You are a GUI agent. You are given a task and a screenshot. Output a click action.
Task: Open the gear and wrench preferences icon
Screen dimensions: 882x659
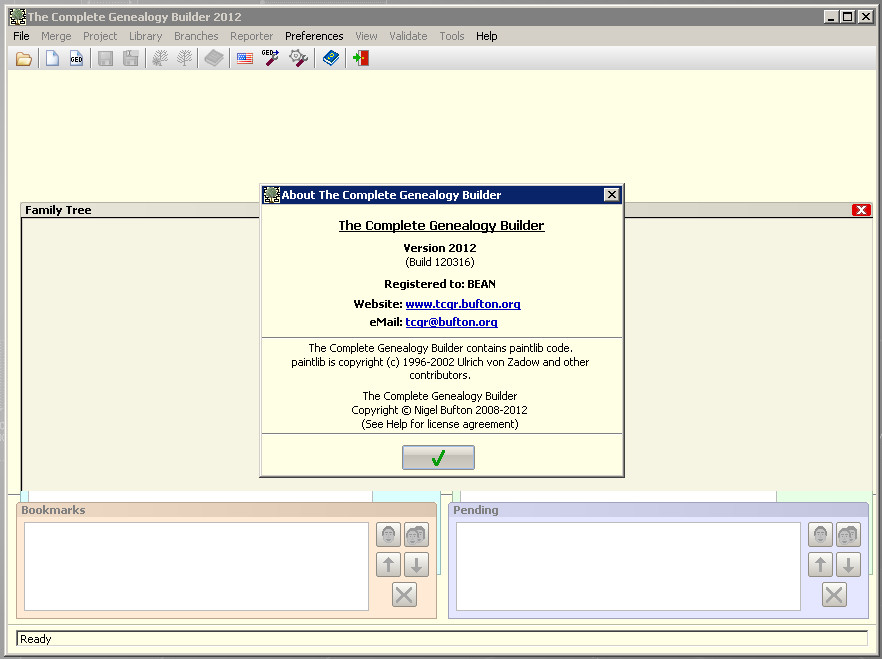(x=298, y=58)
